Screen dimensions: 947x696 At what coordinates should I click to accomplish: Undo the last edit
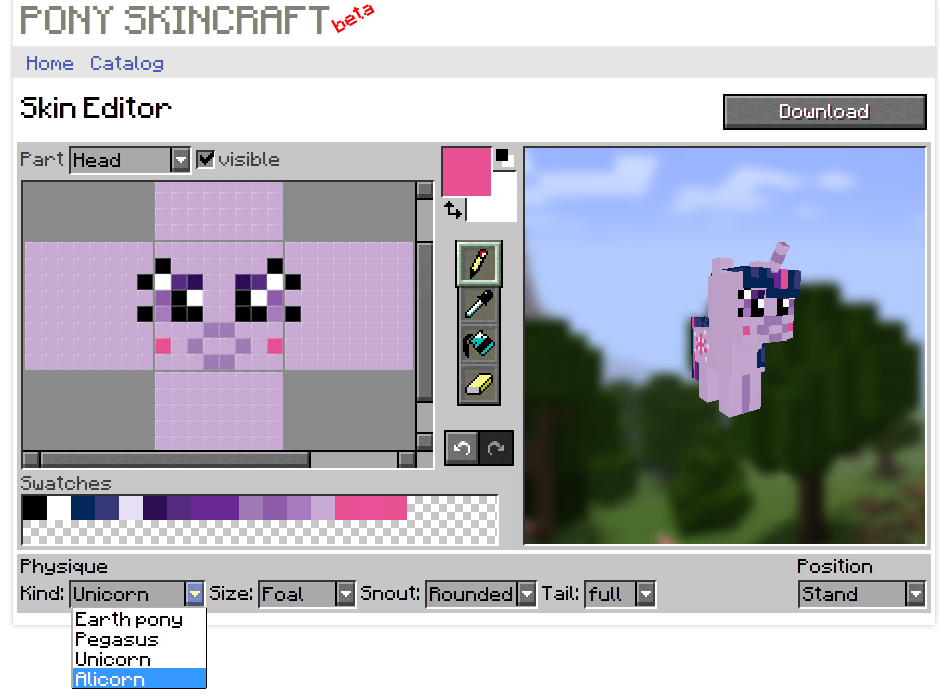(462, 448)
